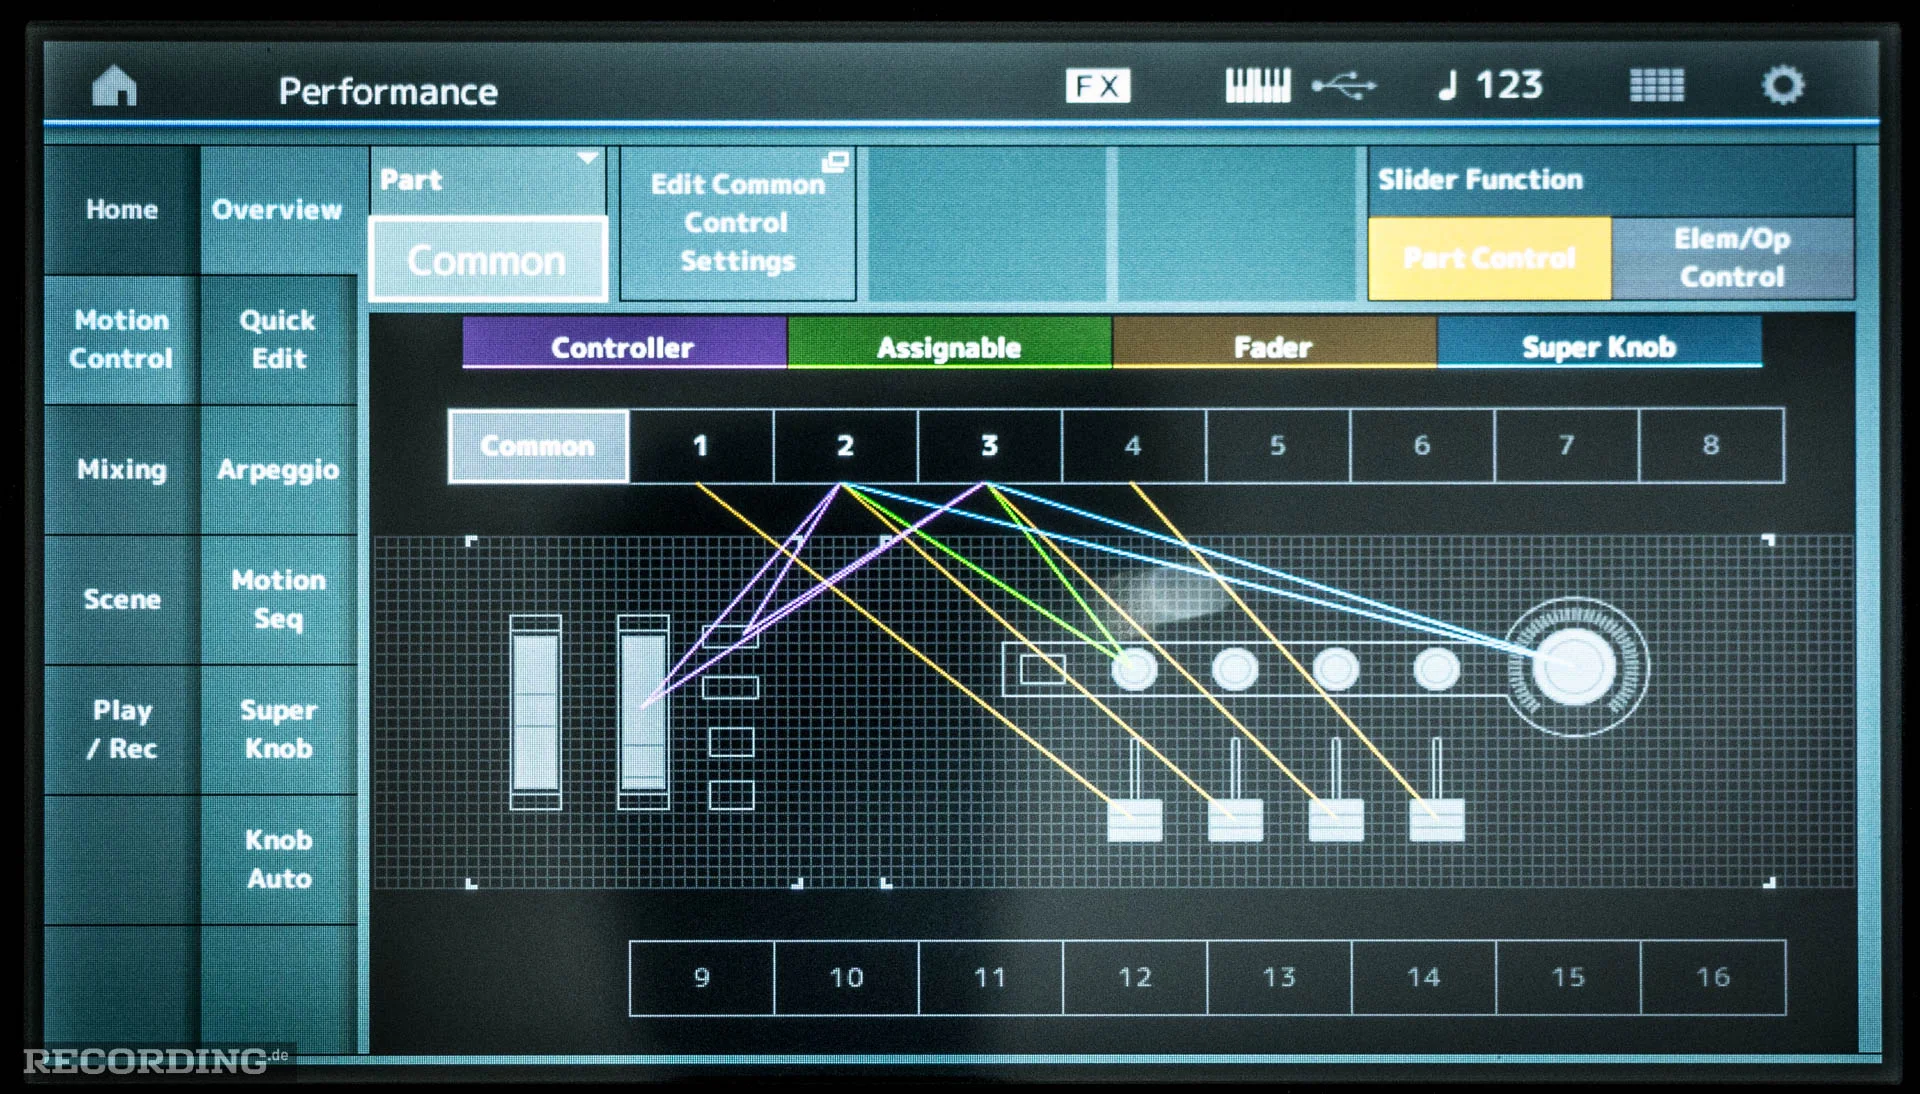Image resolution: width=1920 pixels, height=1094 pixels.
Task: Open the FX indicator in top bar
Action: [1097, 86]
